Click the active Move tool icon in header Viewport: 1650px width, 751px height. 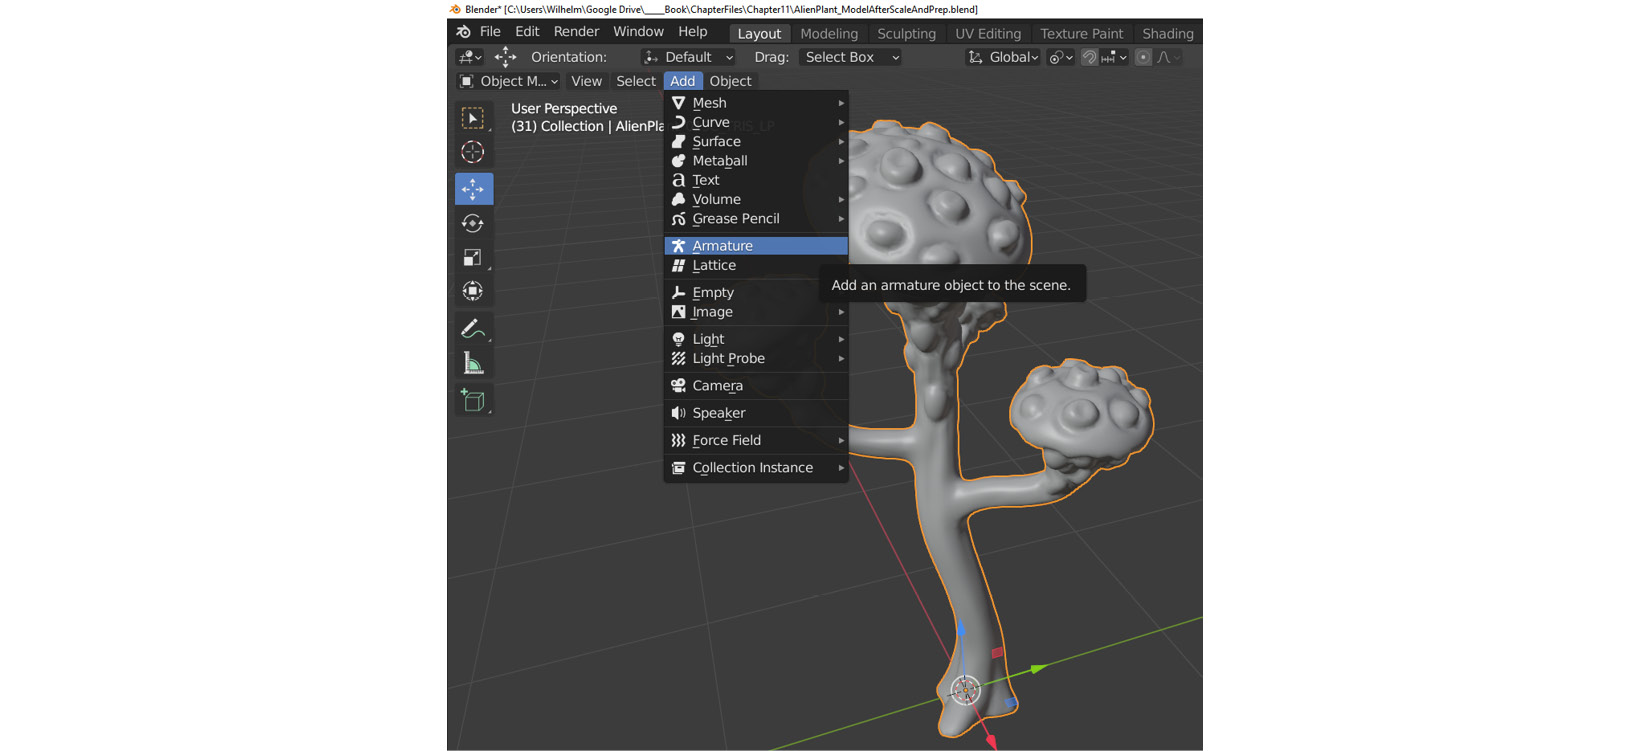[506, 57]
